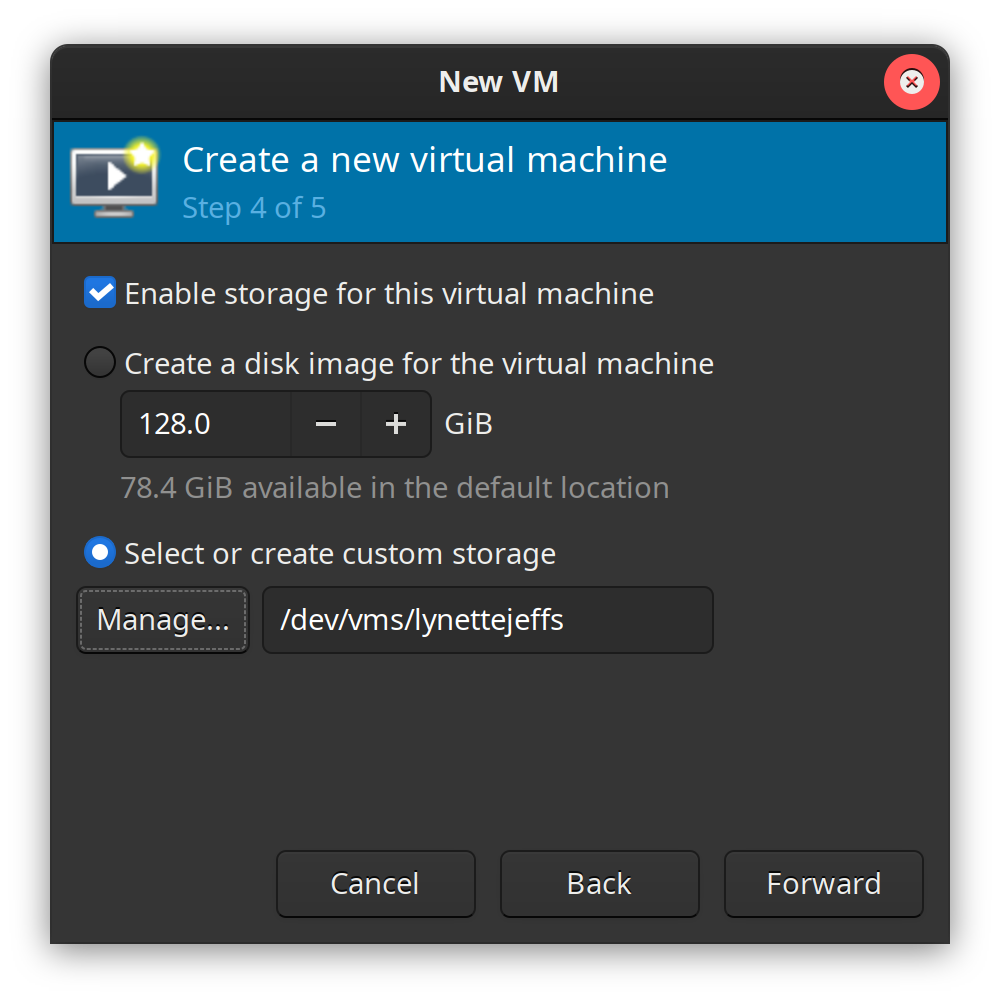This screenshot has height=1000, width=1000.
Task: Increase disk size with plus button
Action: (396, 424)
